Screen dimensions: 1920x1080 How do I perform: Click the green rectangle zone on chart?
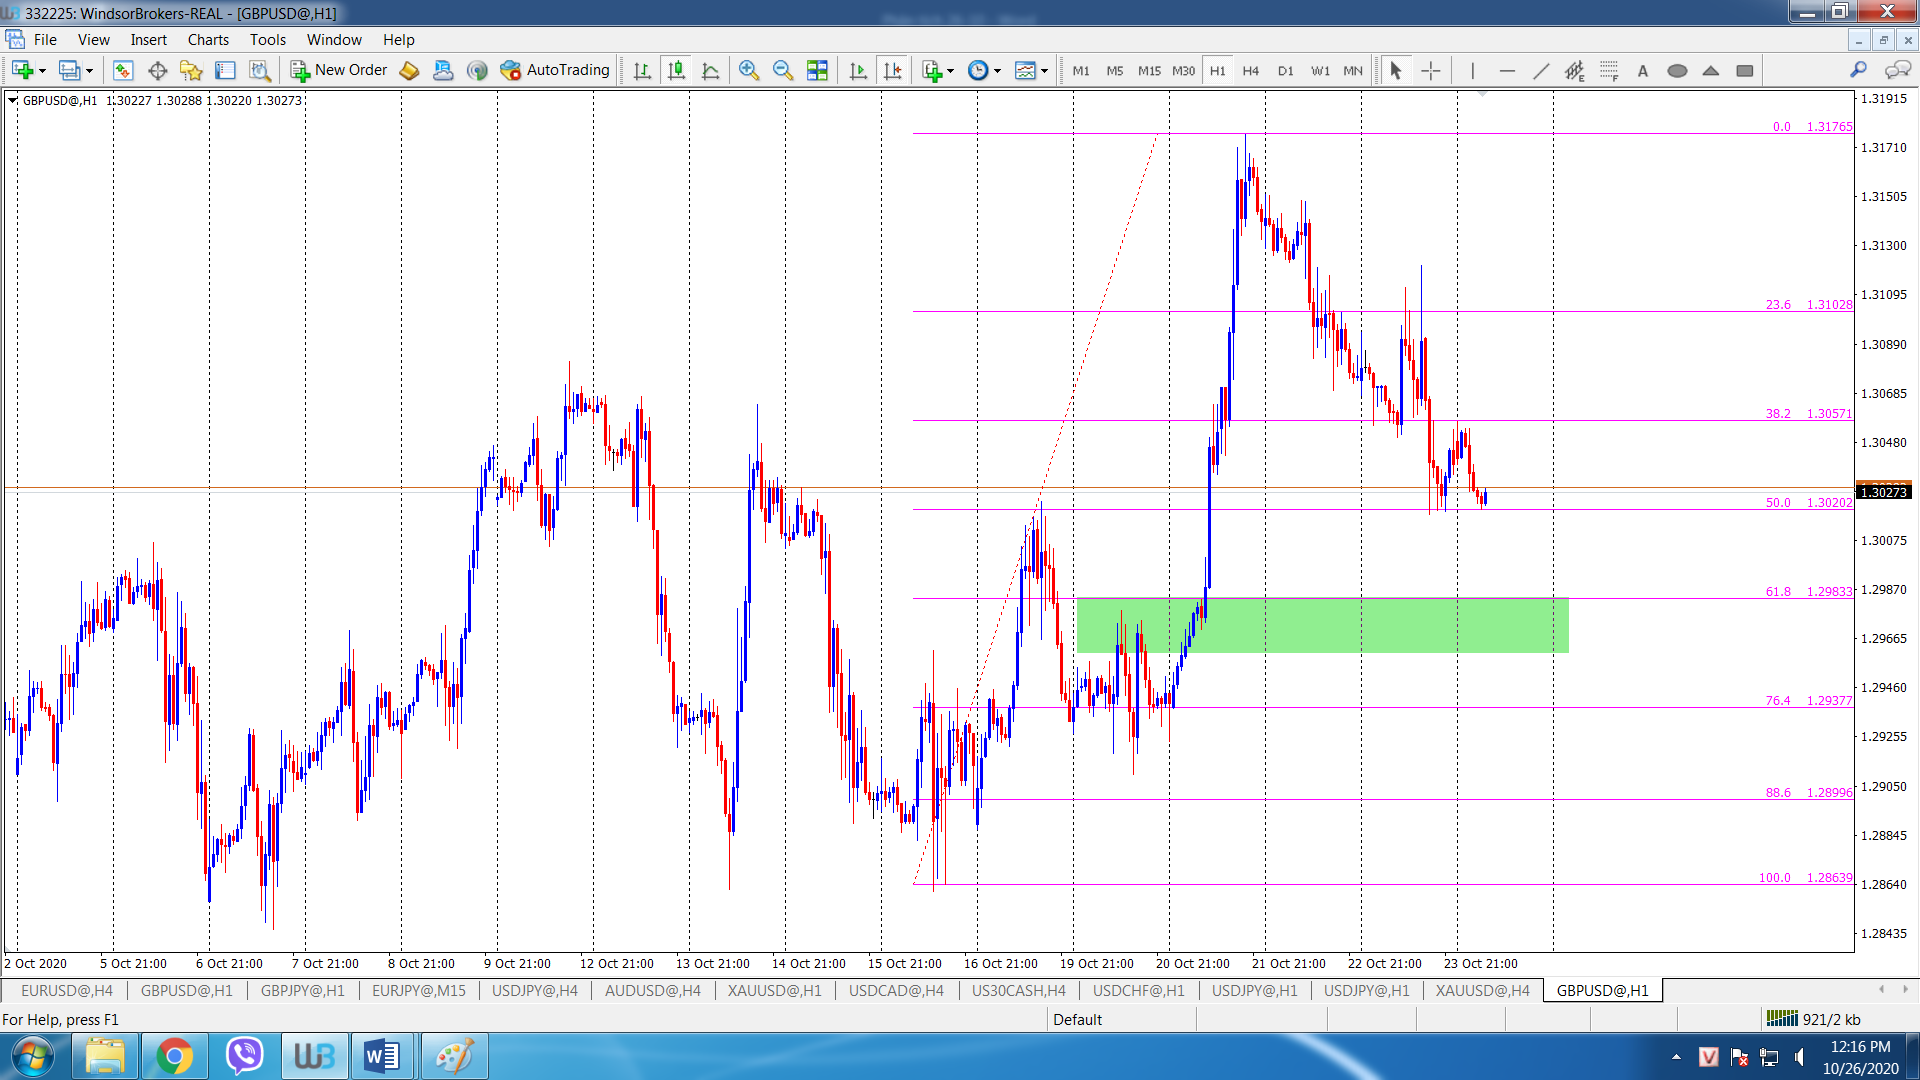[x=1322, y=625]
